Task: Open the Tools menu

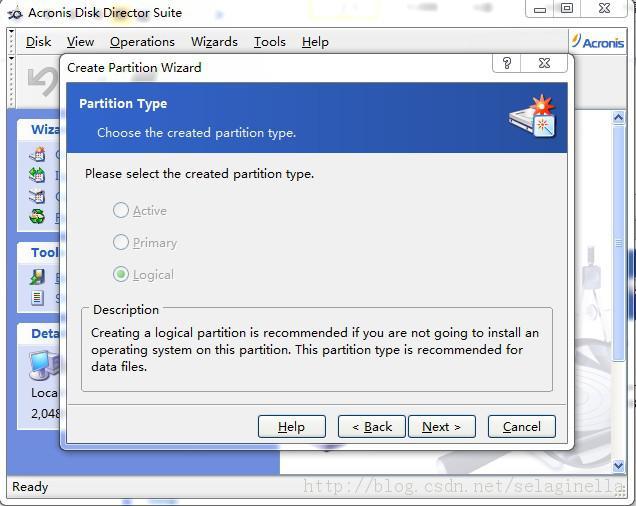Action: click(x=270, y=42)
